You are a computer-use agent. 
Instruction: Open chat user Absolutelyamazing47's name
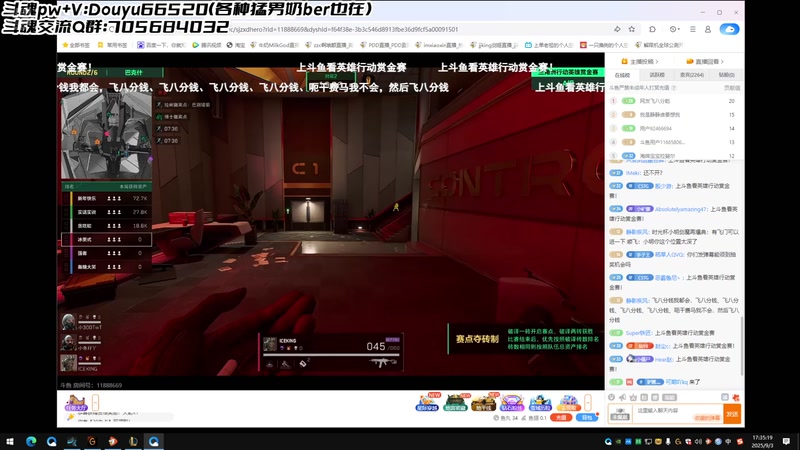click(681, 209)
